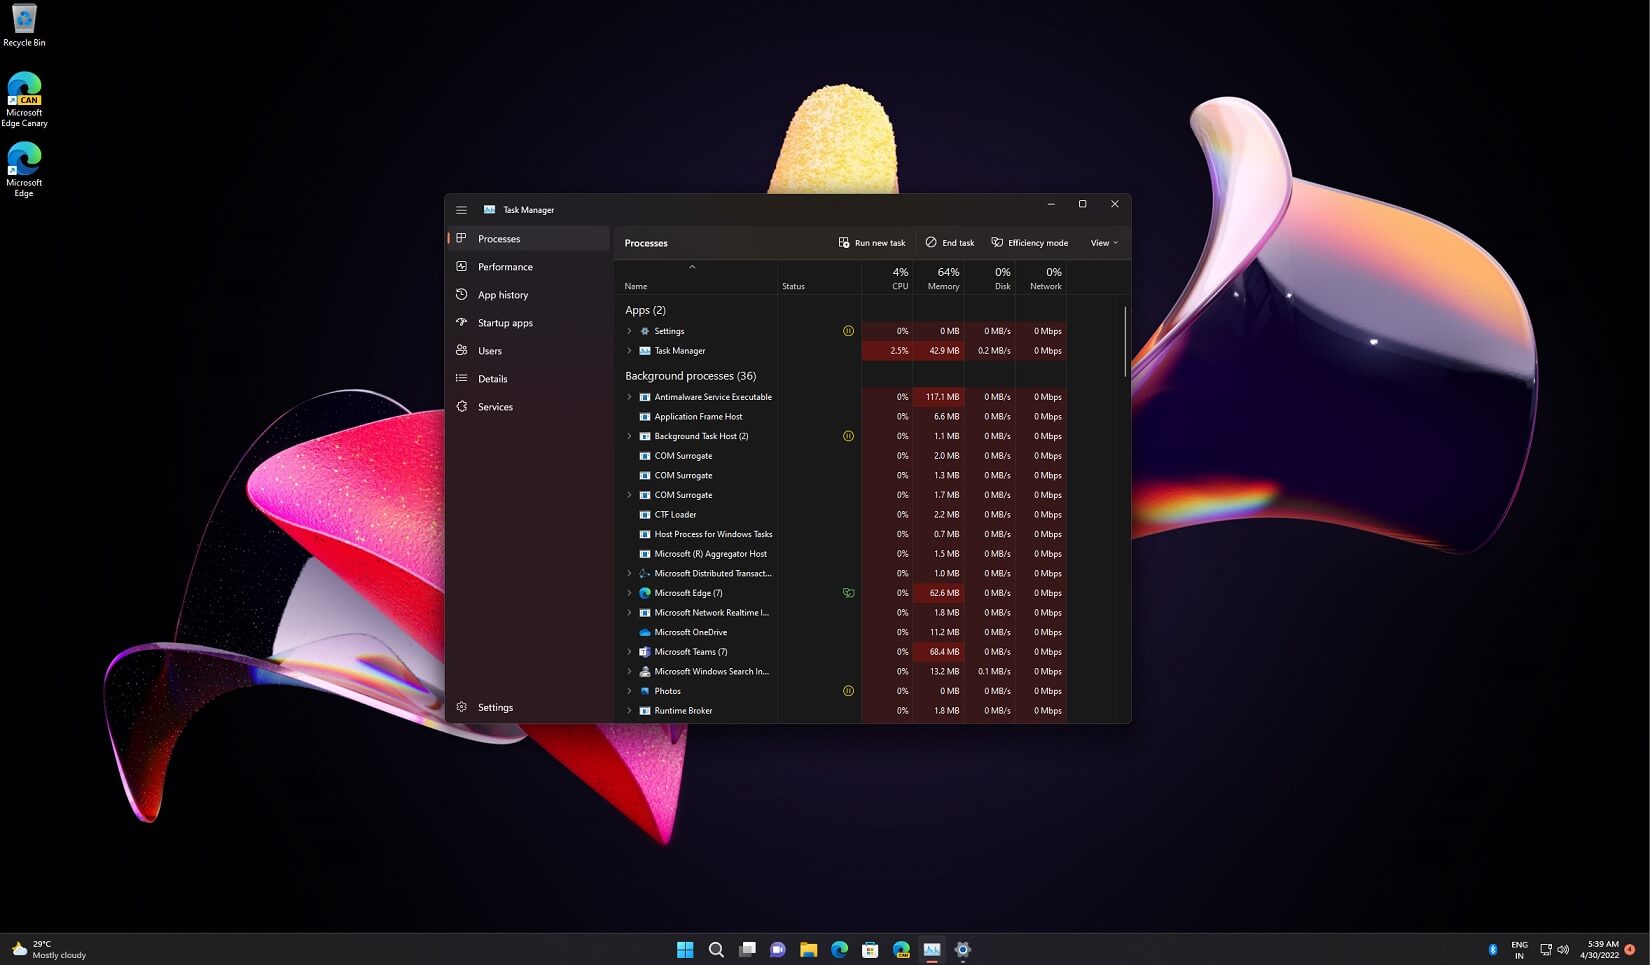Click the leaf icon beside Microsoft Edge
This screenshot has height=965, width=1650.
coord(848,592)
